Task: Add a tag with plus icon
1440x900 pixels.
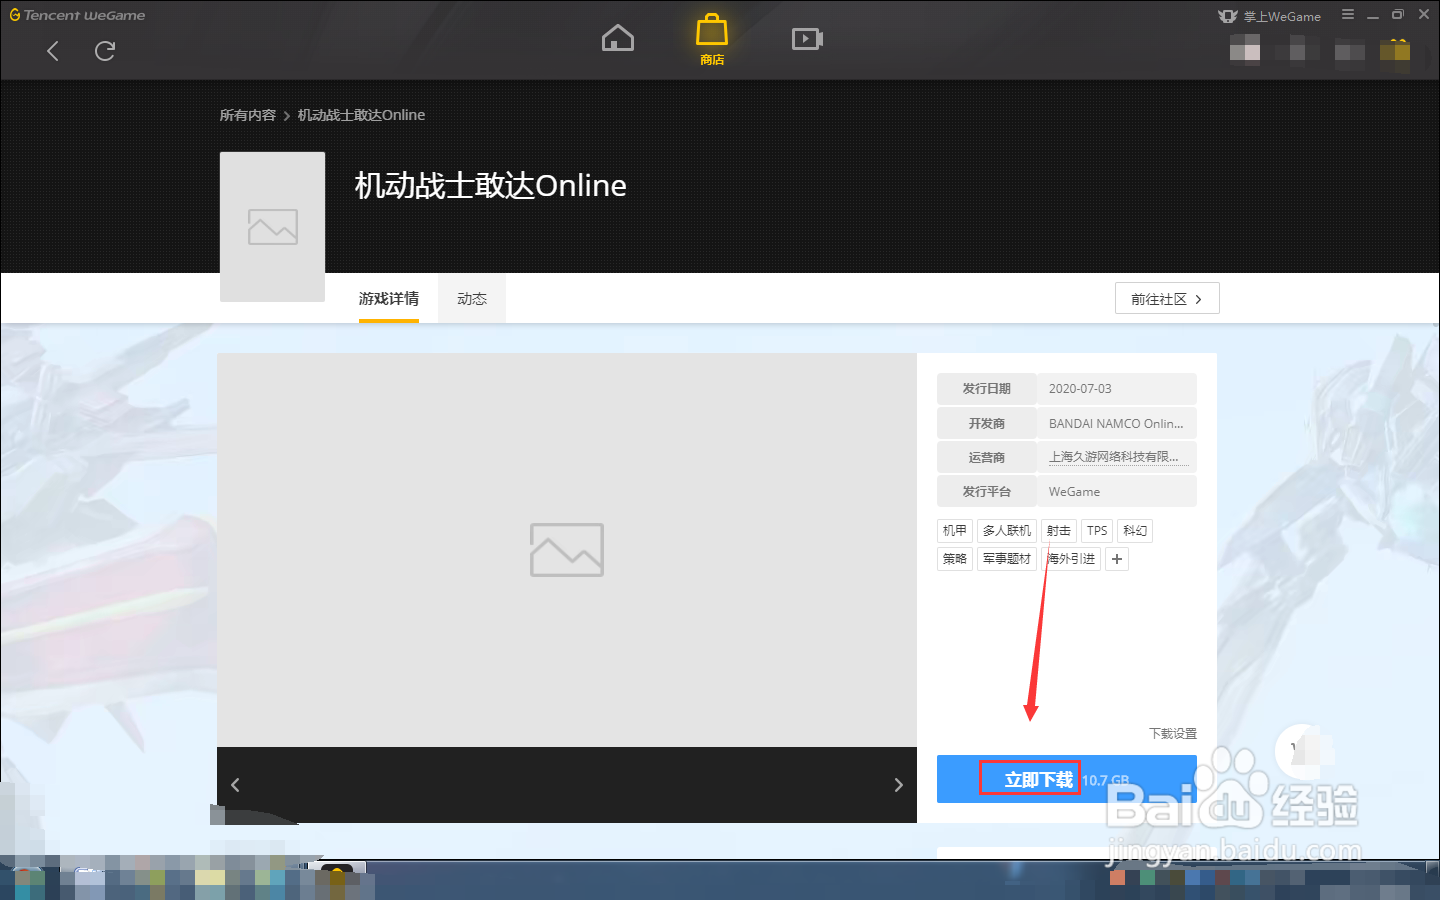Action: [1117, 559]
